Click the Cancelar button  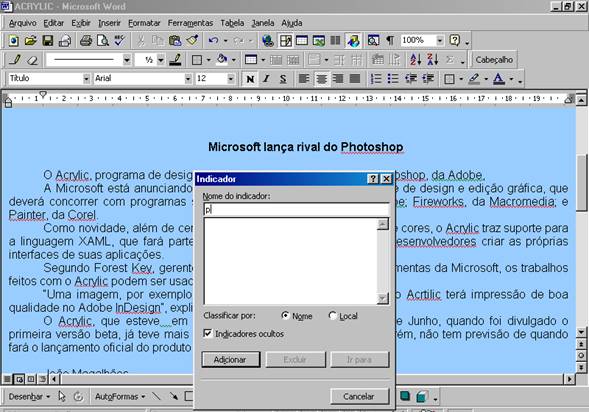point(359,396)
